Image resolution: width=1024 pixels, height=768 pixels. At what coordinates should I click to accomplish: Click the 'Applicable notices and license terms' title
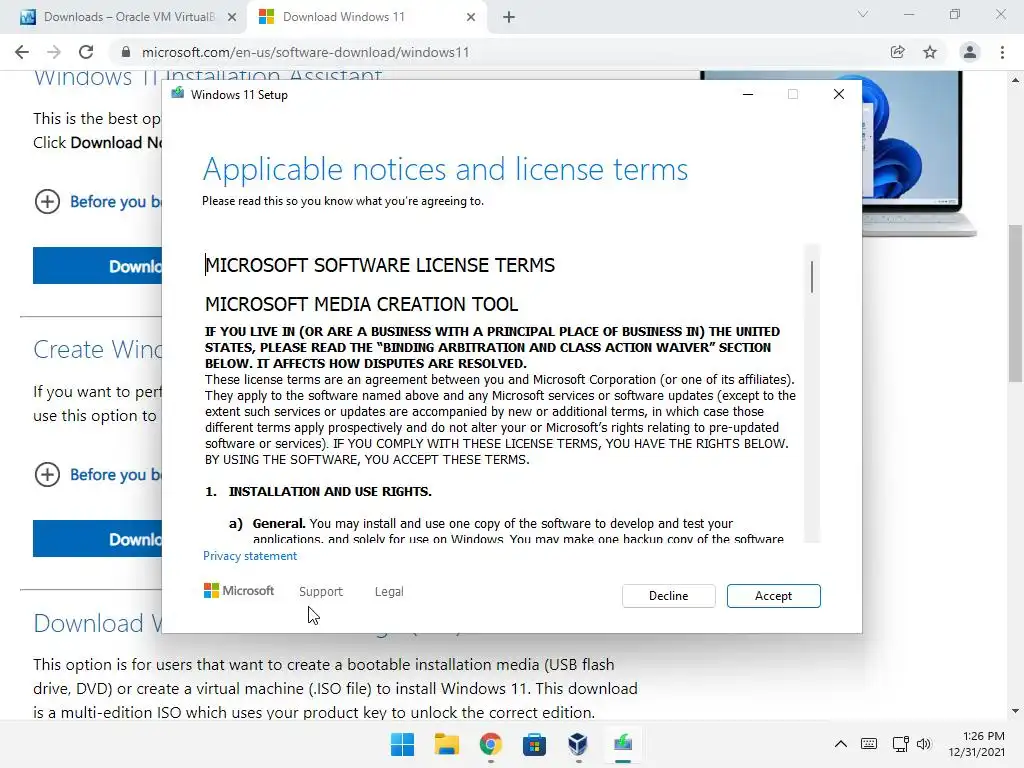point(445,169)
